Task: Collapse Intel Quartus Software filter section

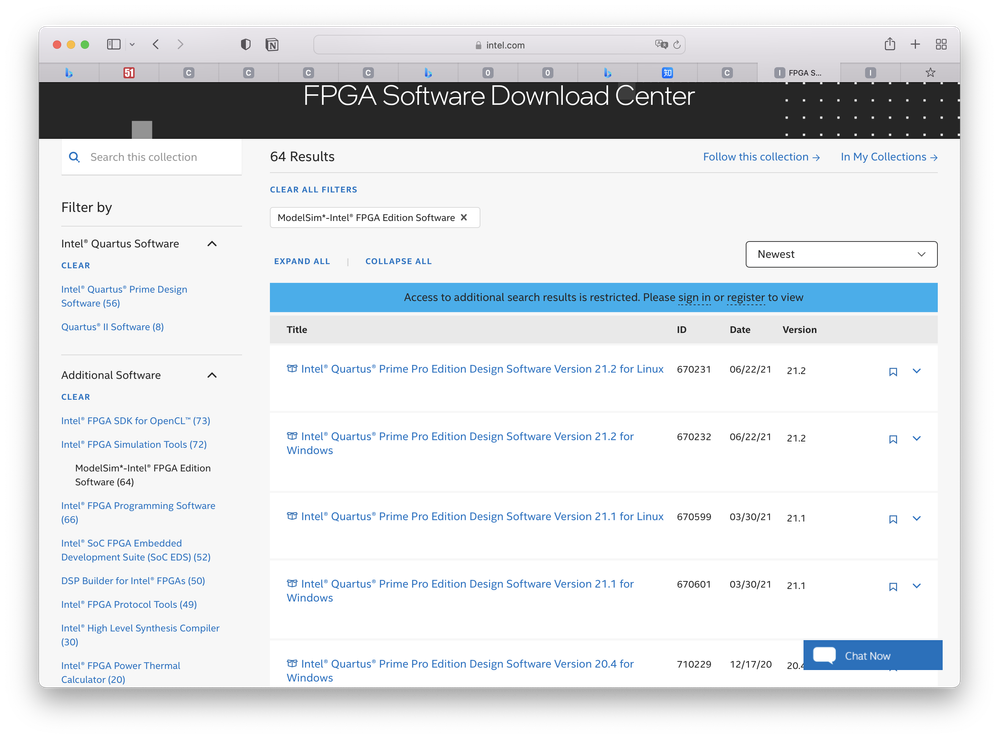Action: (x=212, y=244)
